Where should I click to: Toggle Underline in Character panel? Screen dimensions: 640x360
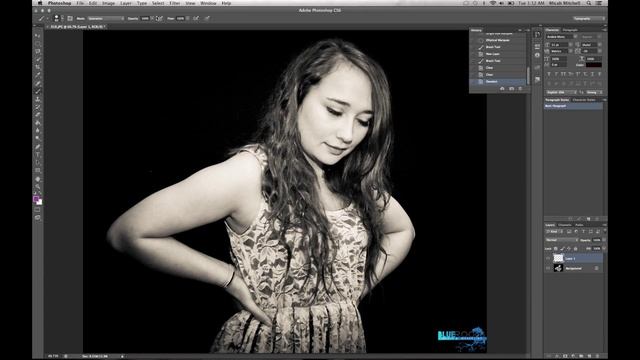pos(592,74)
